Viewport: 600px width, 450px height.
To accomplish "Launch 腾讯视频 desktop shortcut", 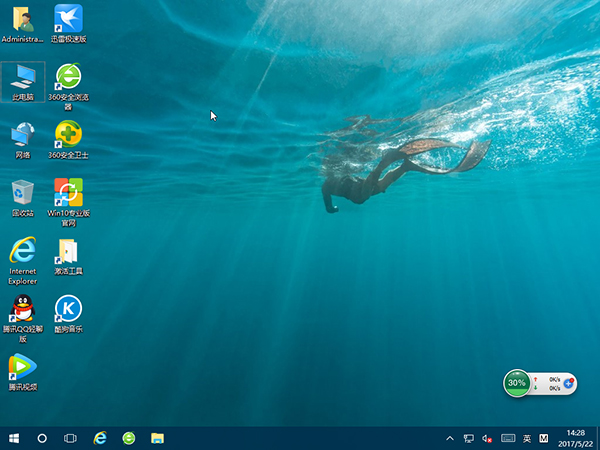I will click(22, 367).
